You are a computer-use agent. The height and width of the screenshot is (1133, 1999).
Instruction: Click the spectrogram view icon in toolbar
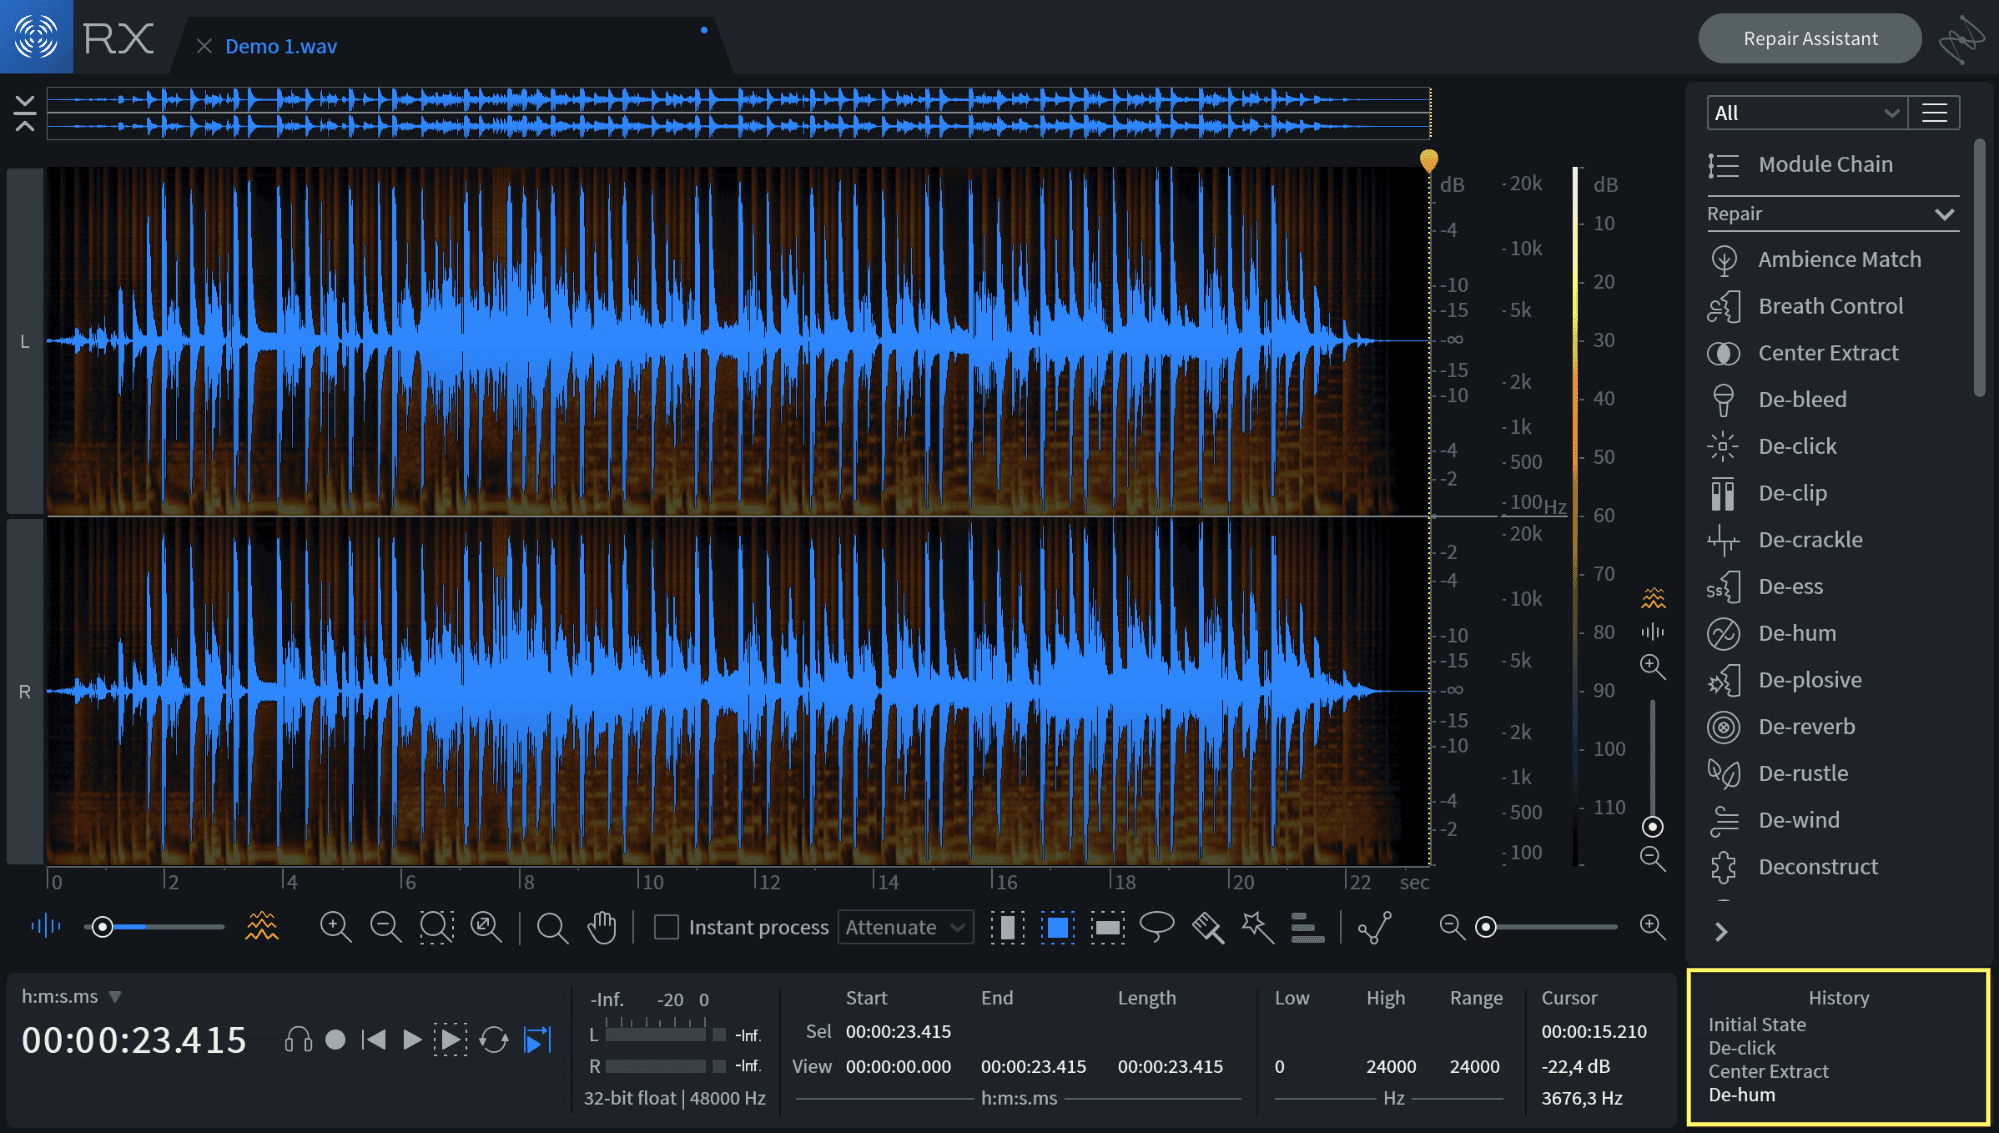(262, 926)
